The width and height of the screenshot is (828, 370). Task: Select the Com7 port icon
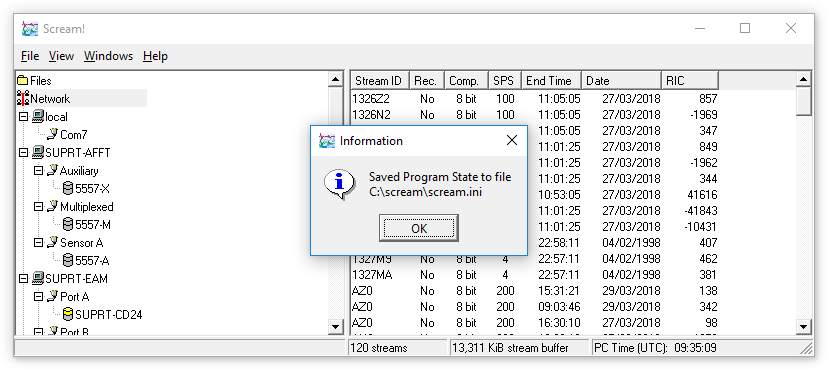[x=53, y=135]
